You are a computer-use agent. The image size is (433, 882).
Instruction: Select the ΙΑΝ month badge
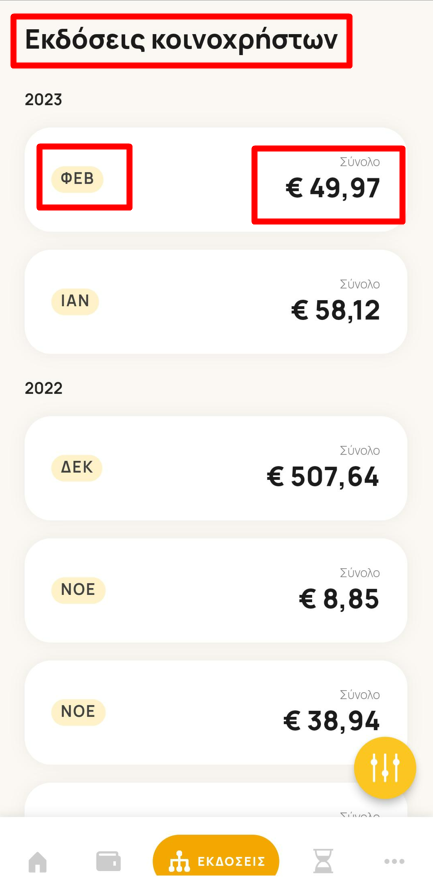click(x=75, y=301)
